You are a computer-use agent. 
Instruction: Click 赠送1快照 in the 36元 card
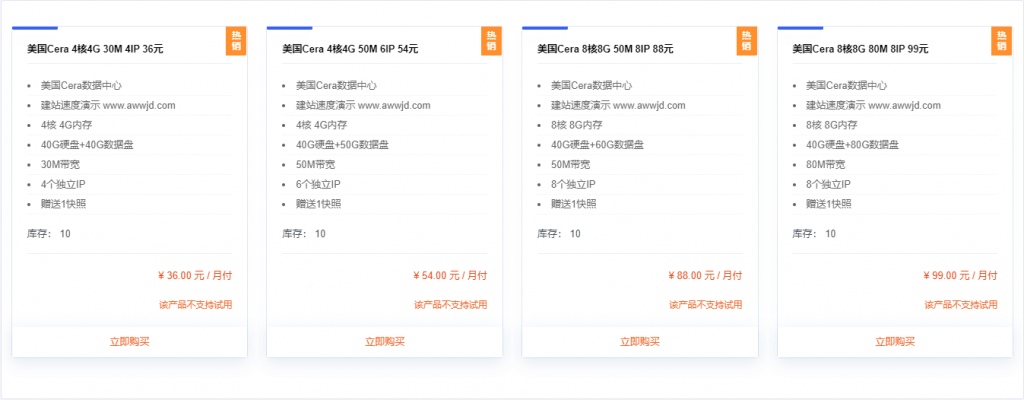(63, 204)
